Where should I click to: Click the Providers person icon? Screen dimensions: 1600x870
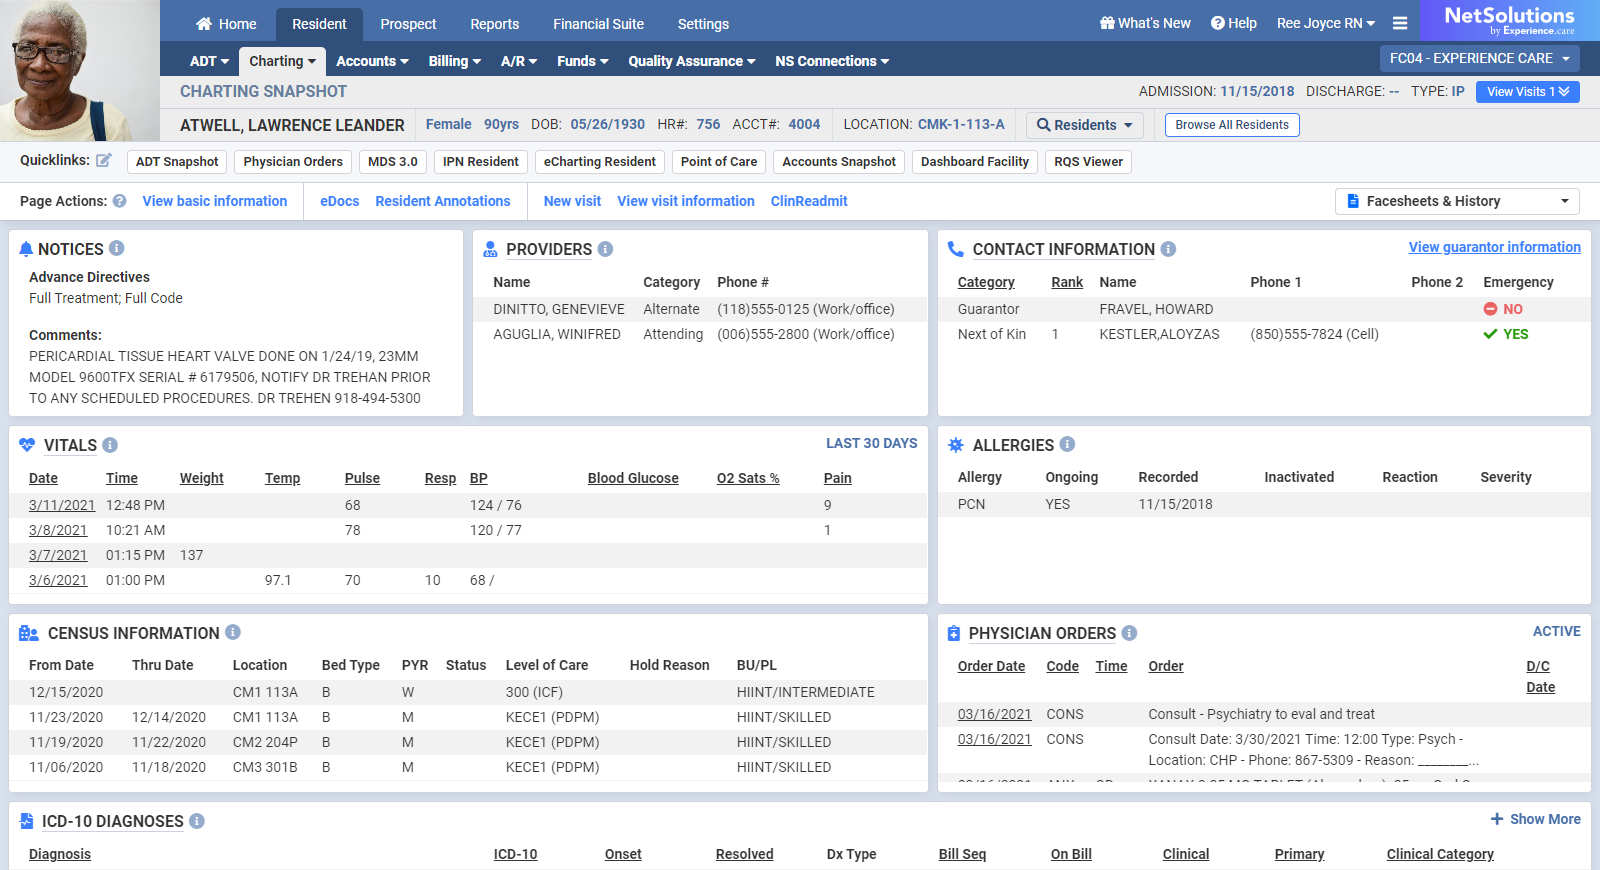tap(490, 249)
